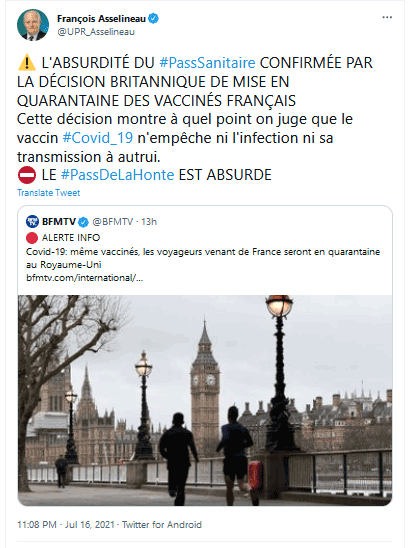The height and width of the screenshot is (548, 412).
Task: Open the @BFMTV handle in quoted tweet
Action: [x=113, y=222]
